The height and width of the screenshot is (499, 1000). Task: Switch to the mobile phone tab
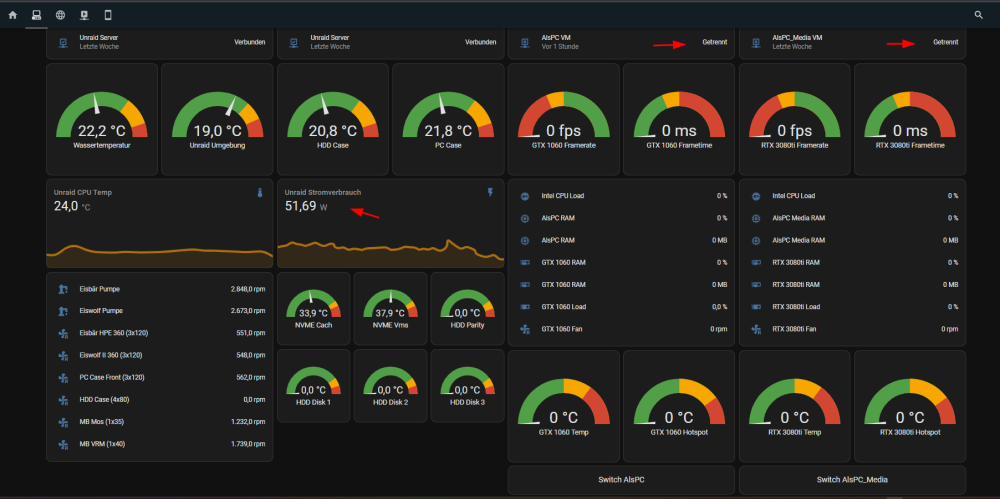click(108, 15)
